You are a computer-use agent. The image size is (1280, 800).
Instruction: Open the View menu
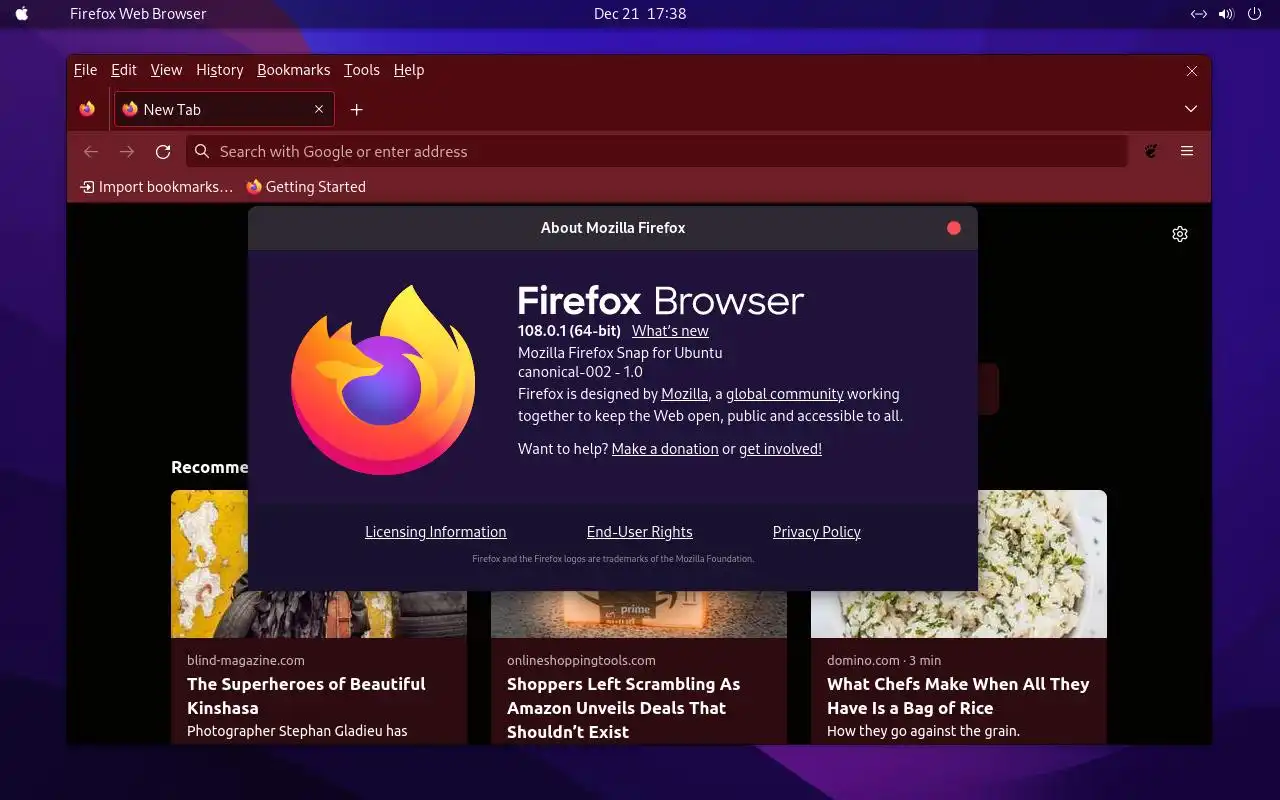pyautogui.click(x=166, y=70)
